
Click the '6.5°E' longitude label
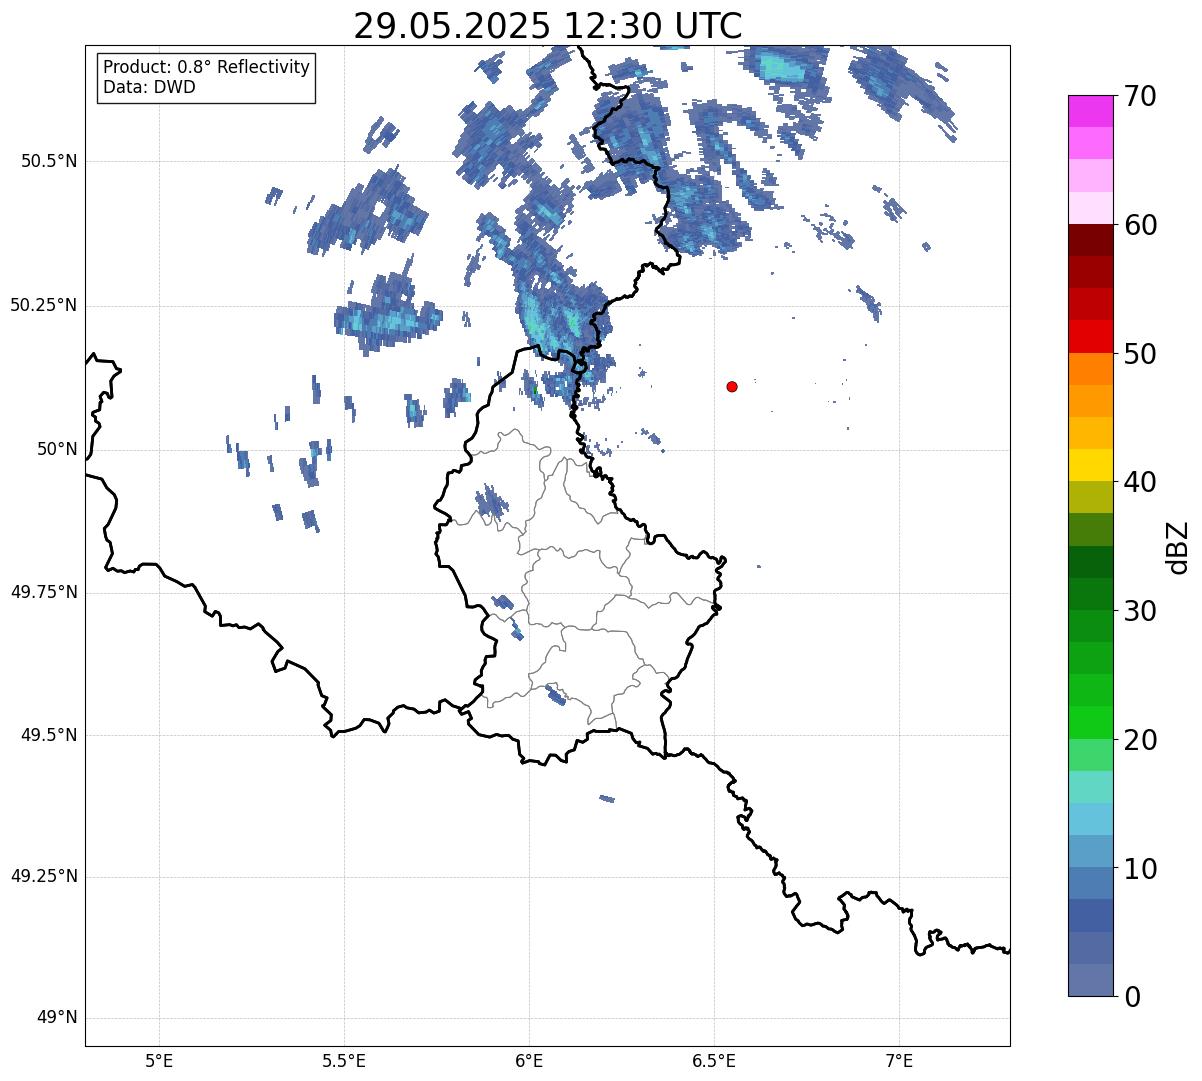714,1060
